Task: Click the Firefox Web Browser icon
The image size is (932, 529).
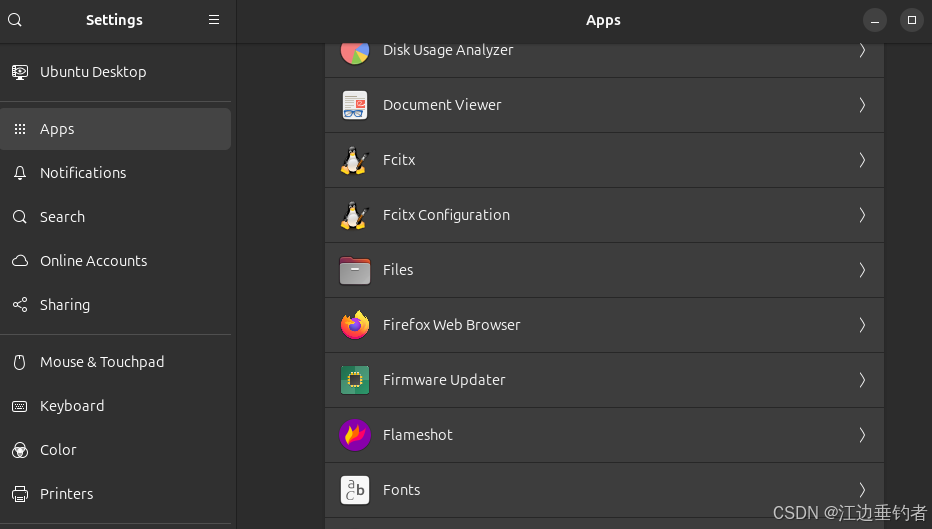Action: click(355, 325)
